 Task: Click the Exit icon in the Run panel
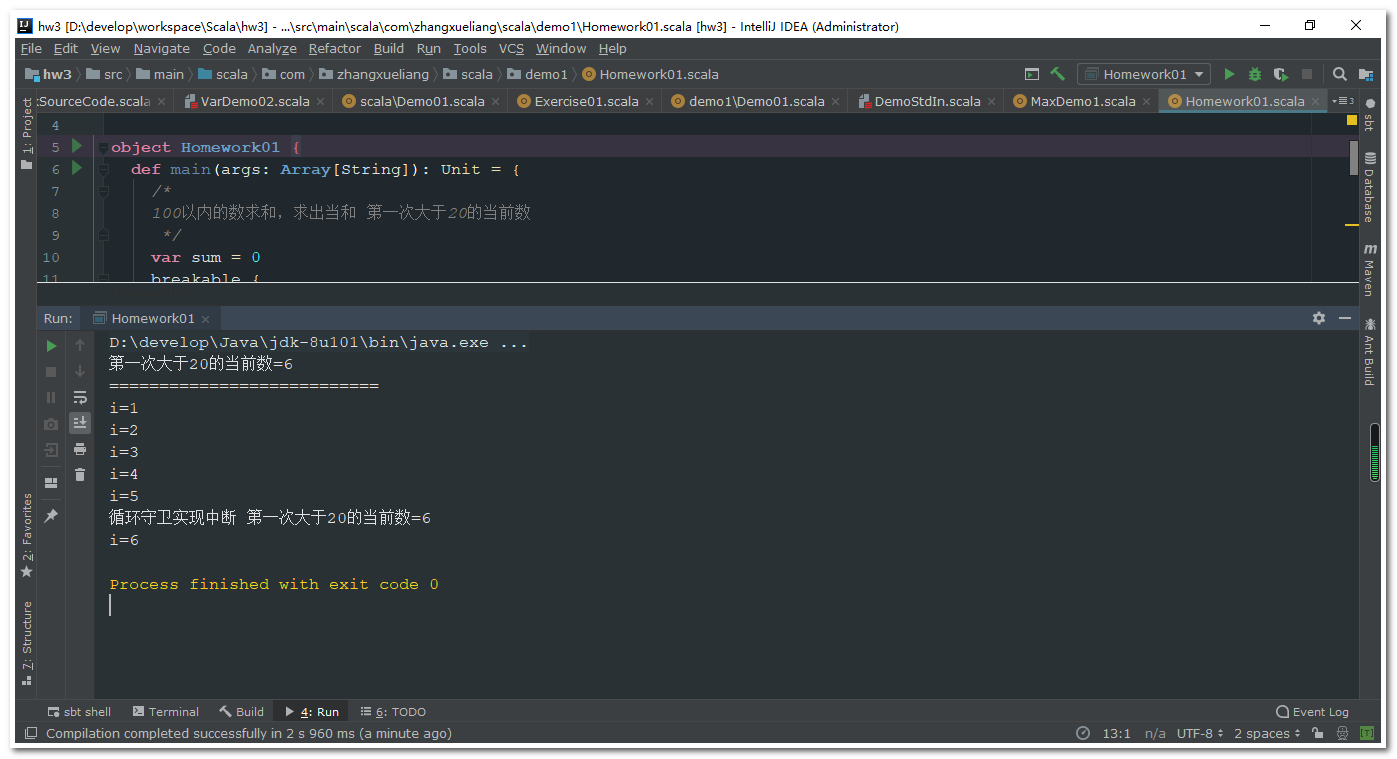point(51,450)
